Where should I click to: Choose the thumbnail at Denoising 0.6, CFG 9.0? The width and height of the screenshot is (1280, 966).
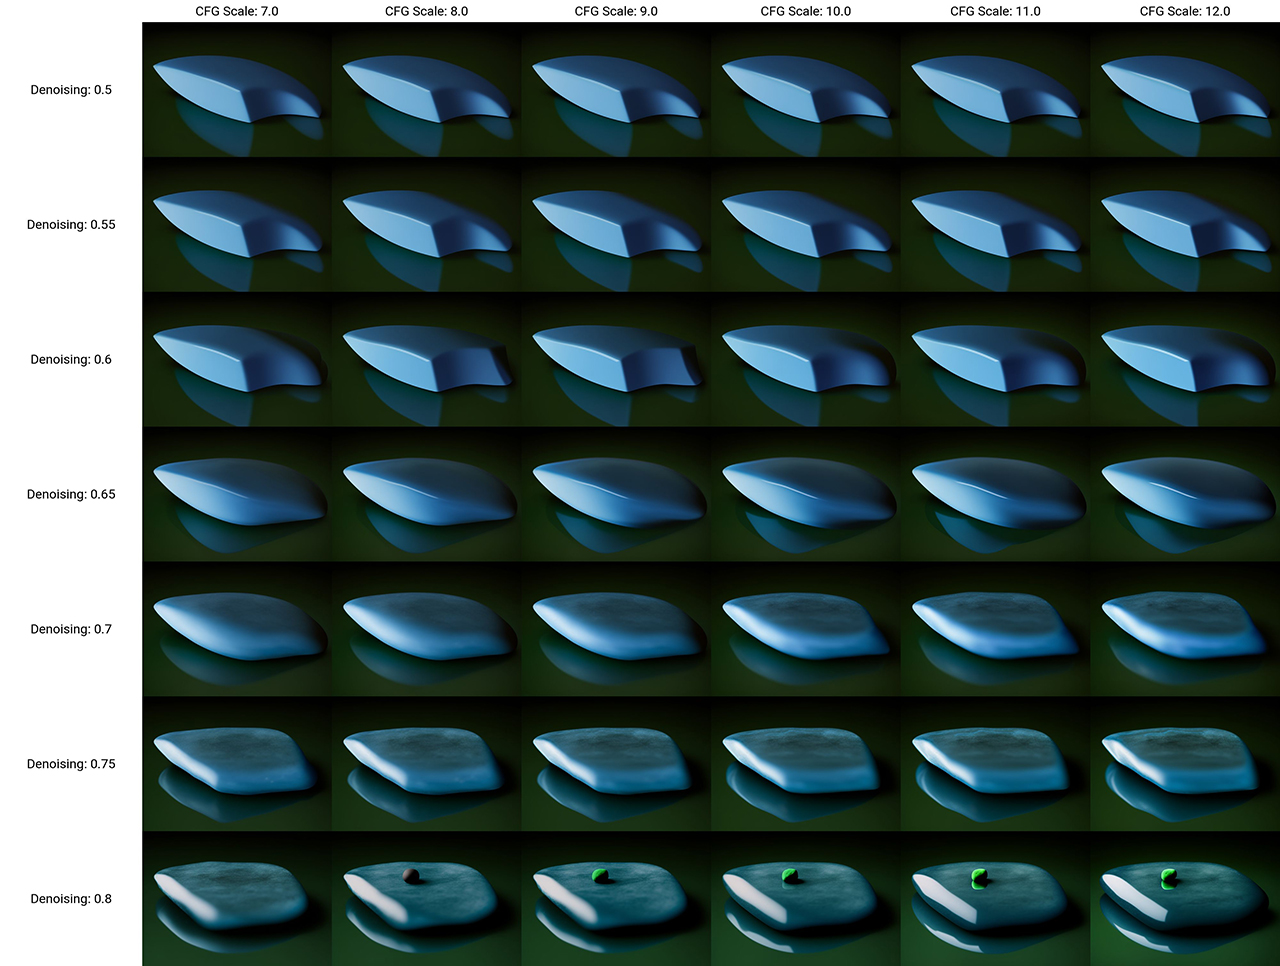click(616, 359)
